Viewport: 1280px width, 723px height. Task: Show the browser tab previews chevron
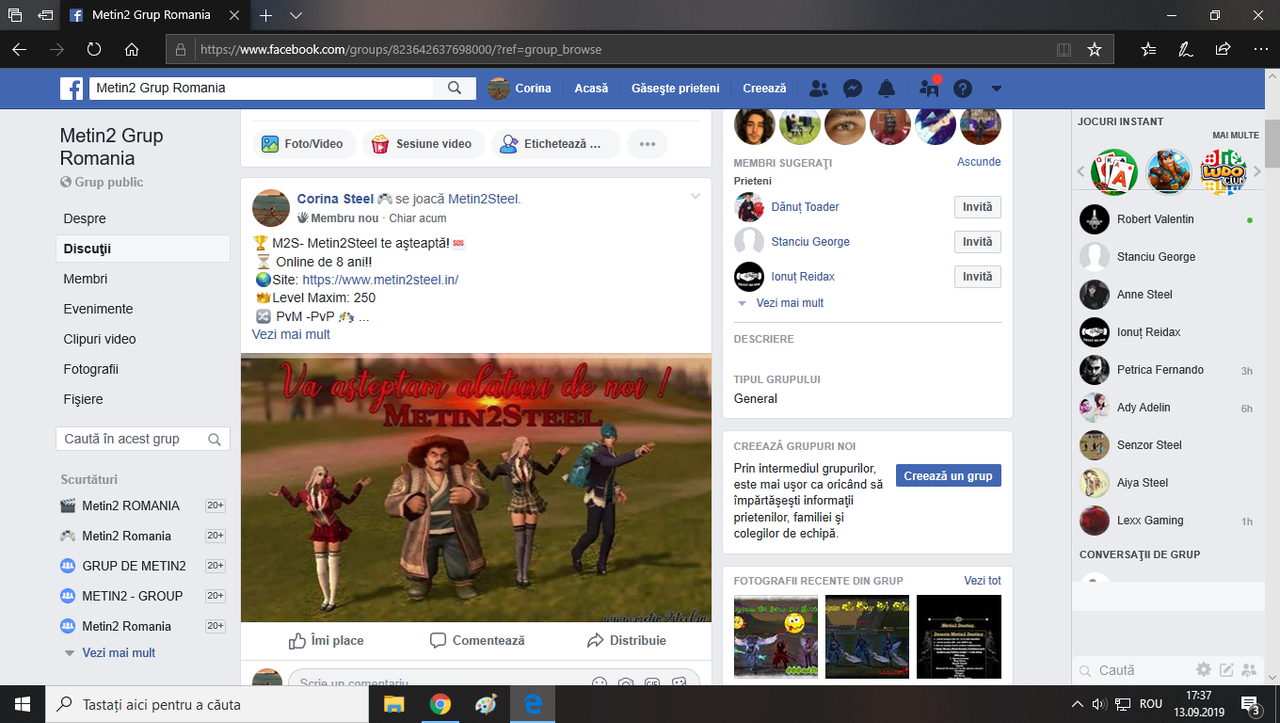point(296,16)
